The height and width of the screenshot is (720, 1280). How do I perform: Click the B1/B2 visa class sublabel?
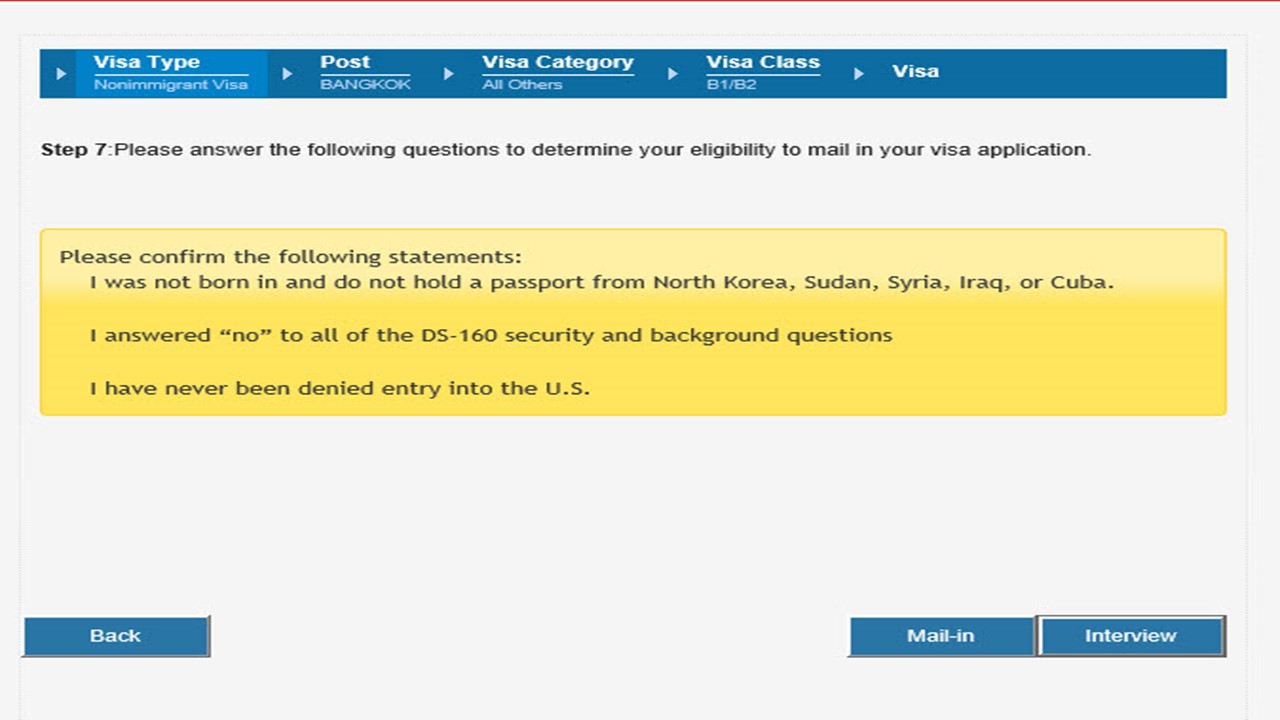731,85
